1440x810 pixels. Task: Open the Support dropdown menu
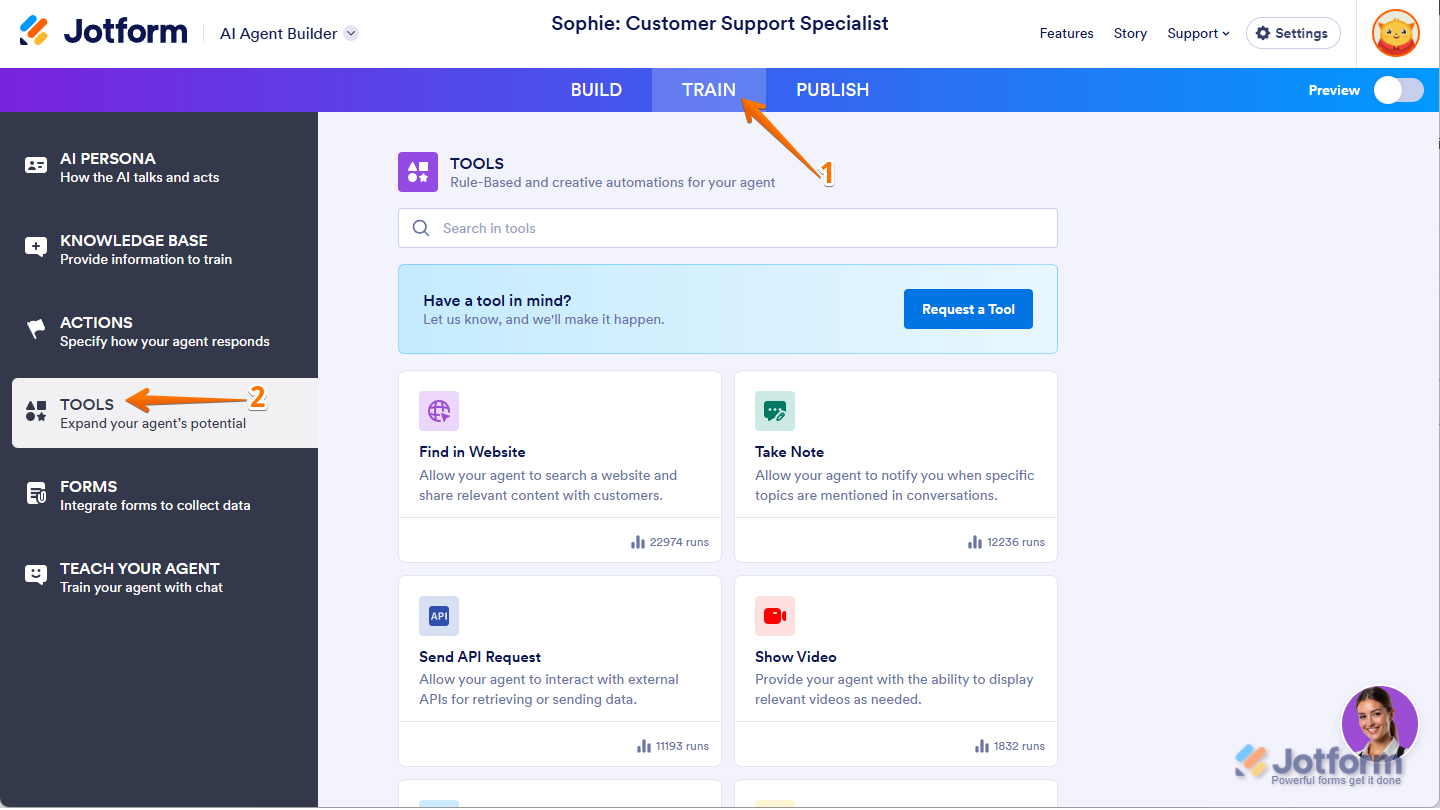pyautogui.click(x=1198, y=33)
